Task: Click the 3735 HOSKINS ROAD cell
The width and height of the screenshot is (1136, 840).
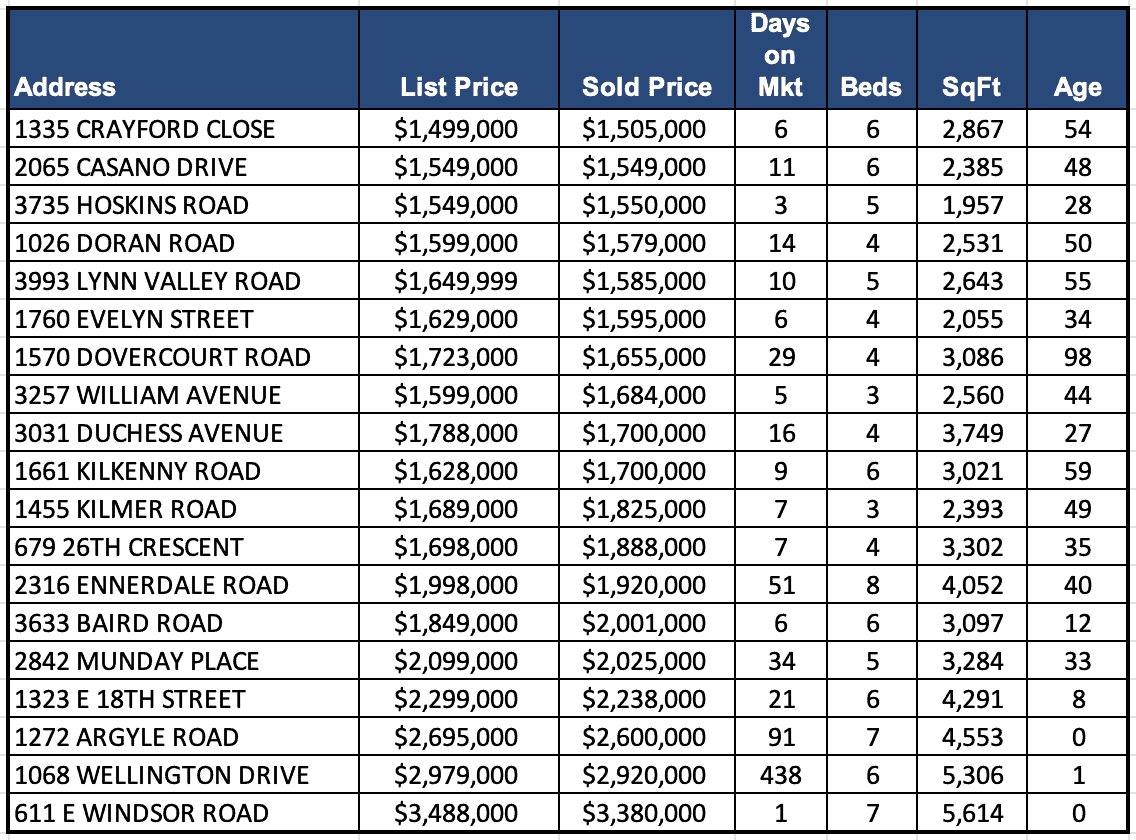Action: (x=132, y=205)
